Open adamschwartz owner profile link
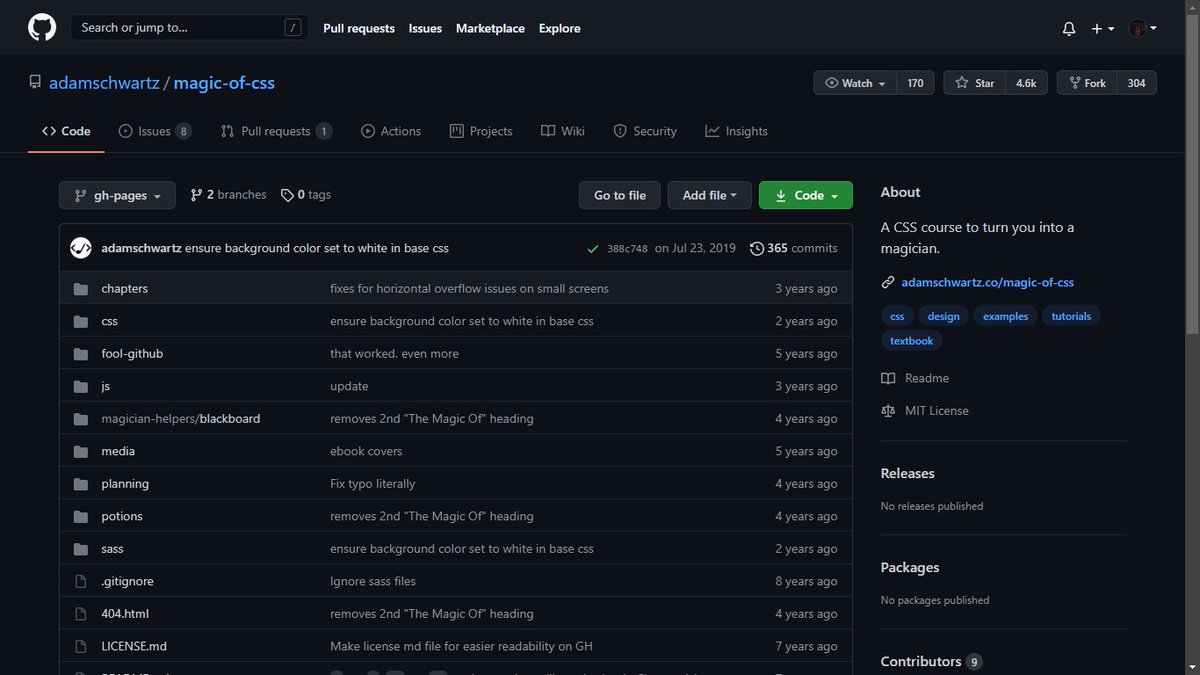 104,83
